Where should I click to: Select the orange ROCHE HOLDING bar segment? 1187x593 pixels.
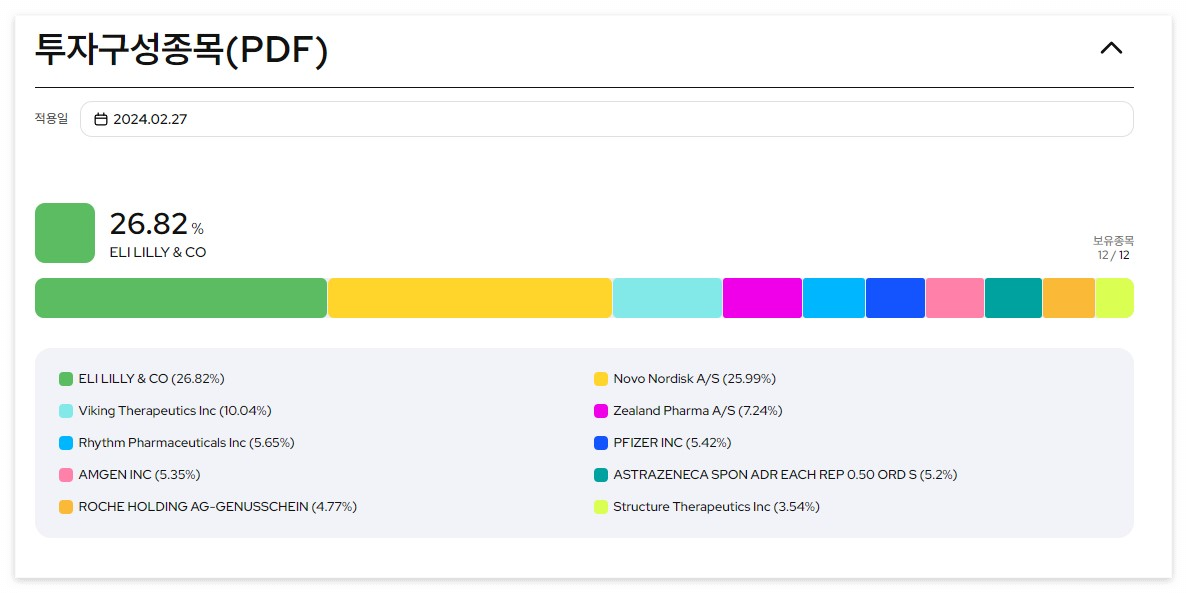click(1069, 298)
